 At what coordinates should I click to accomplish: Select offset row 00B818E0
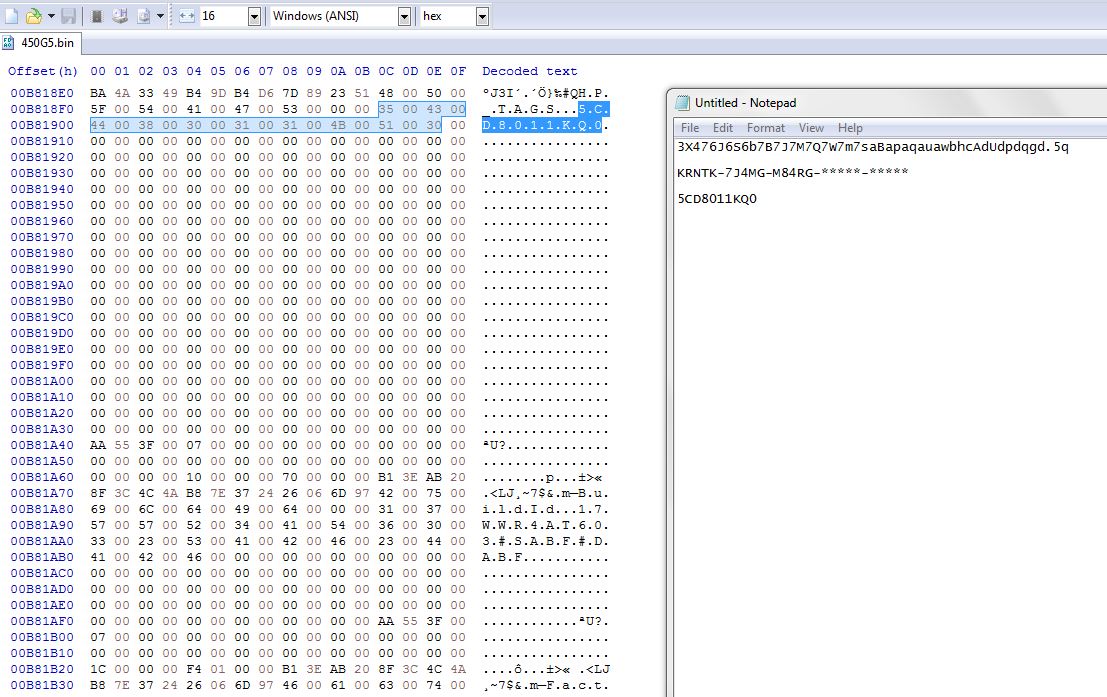coord(42,93)
